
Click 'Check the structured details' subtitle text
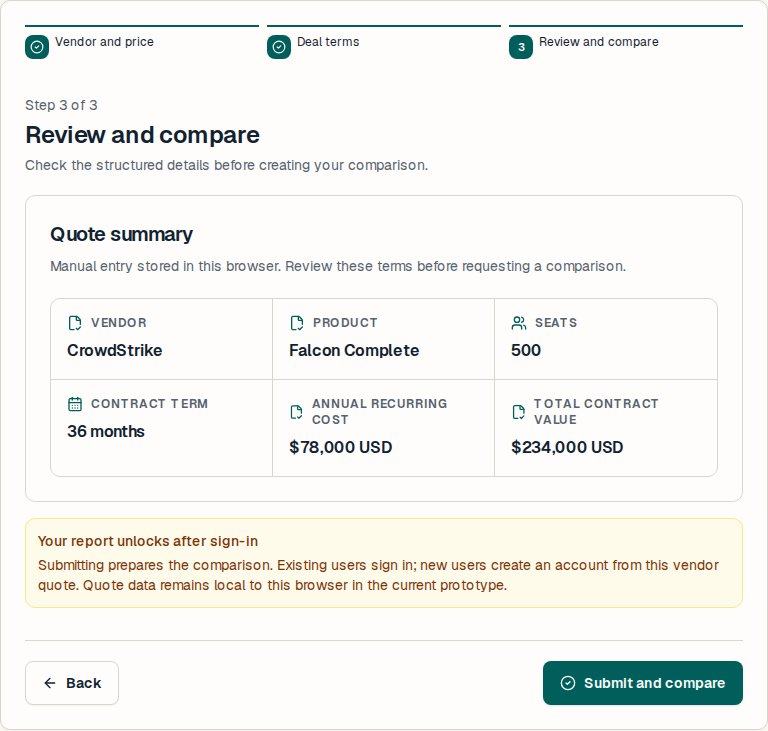(226, 166)
